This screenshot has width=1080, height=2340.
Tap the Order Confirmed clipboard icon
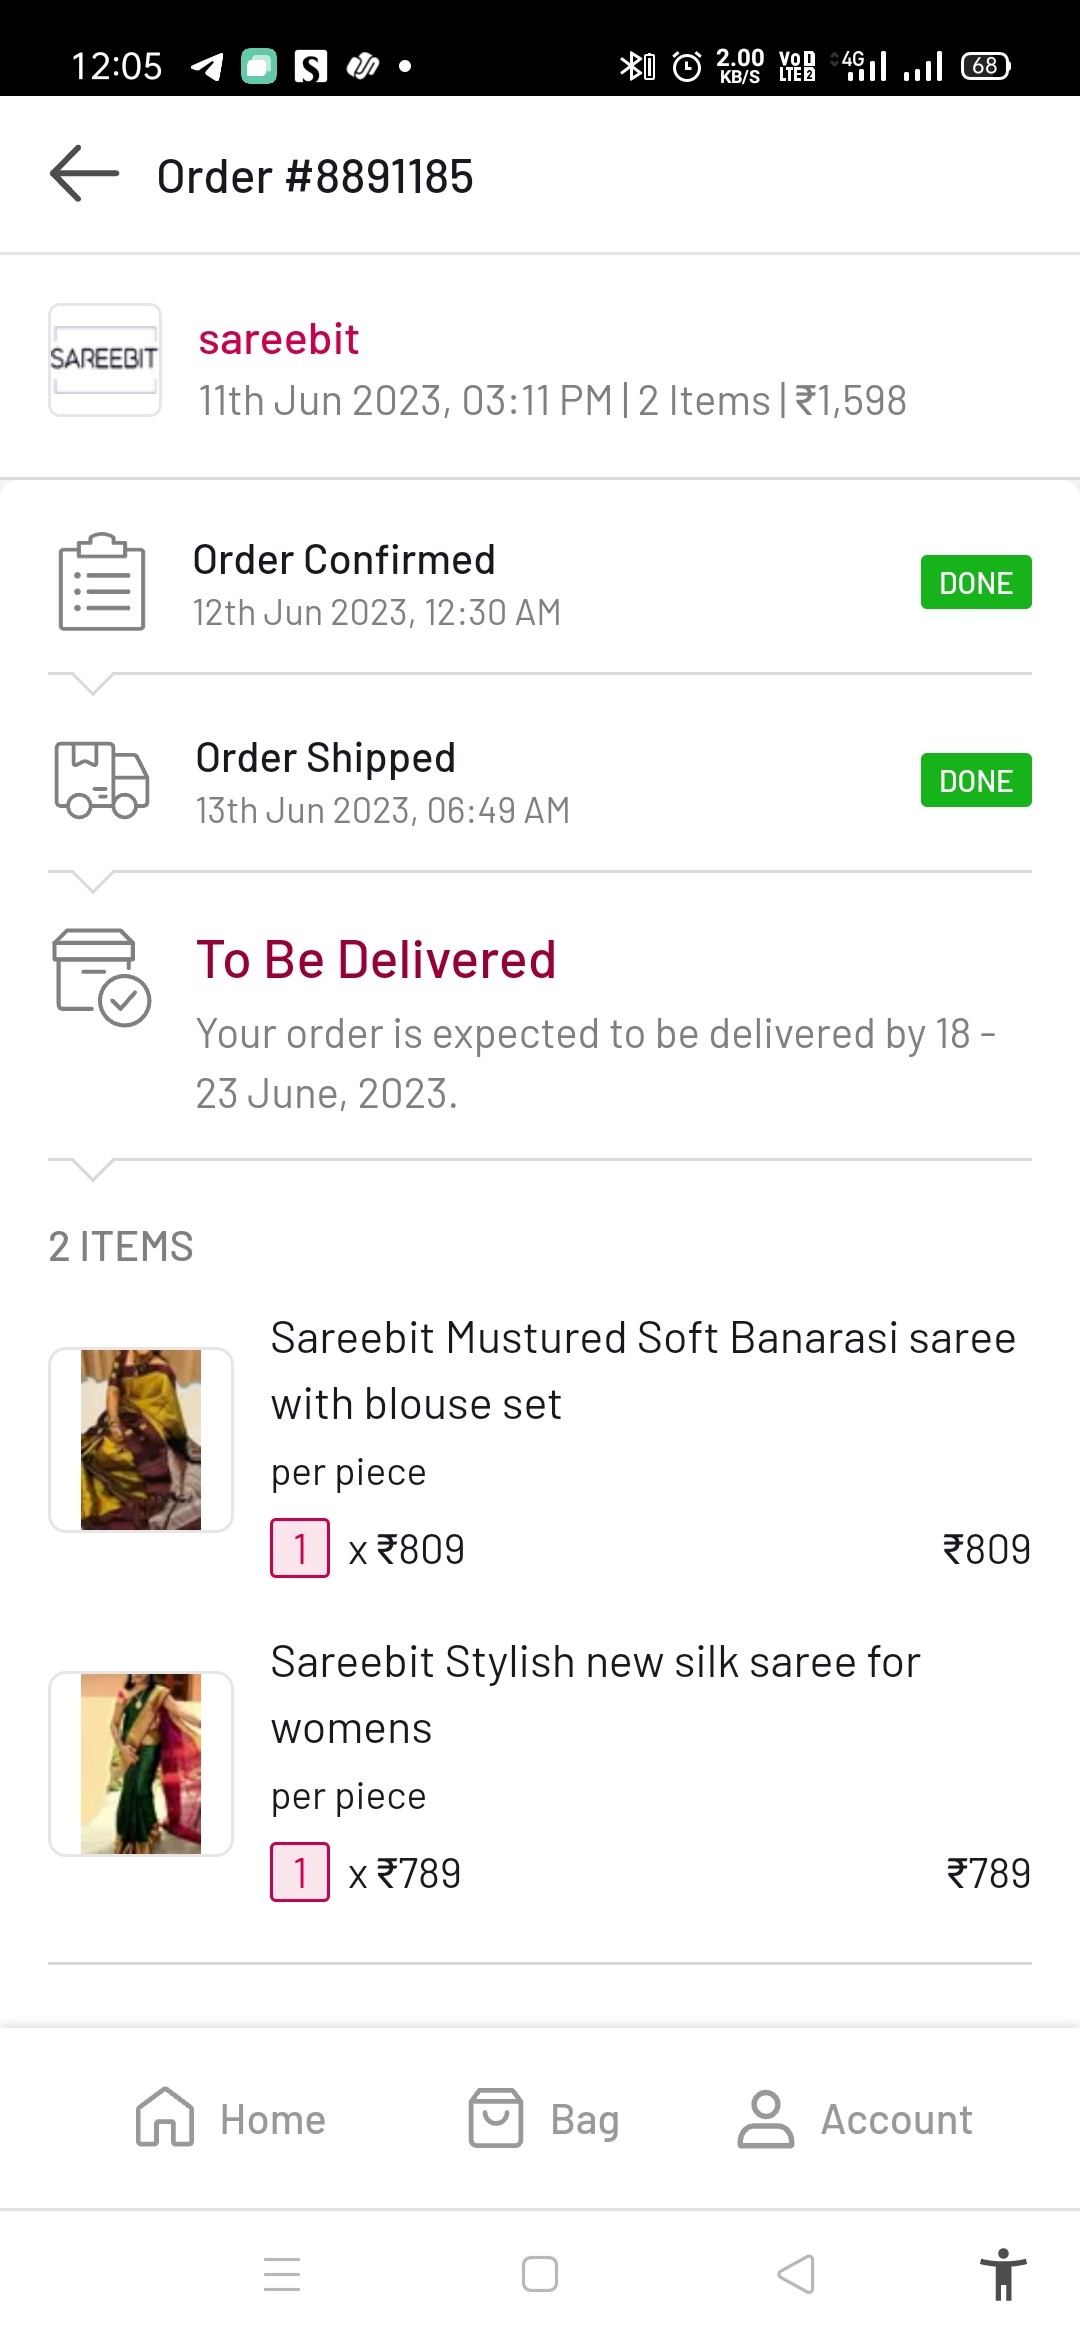tap(101, 582)
